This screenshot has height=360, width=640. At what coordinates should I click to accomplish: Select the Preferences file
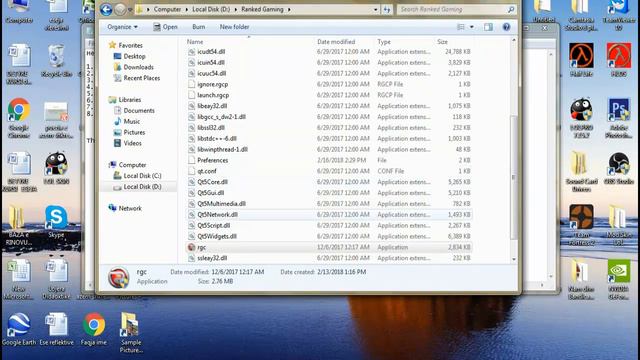tap(329, 160)
